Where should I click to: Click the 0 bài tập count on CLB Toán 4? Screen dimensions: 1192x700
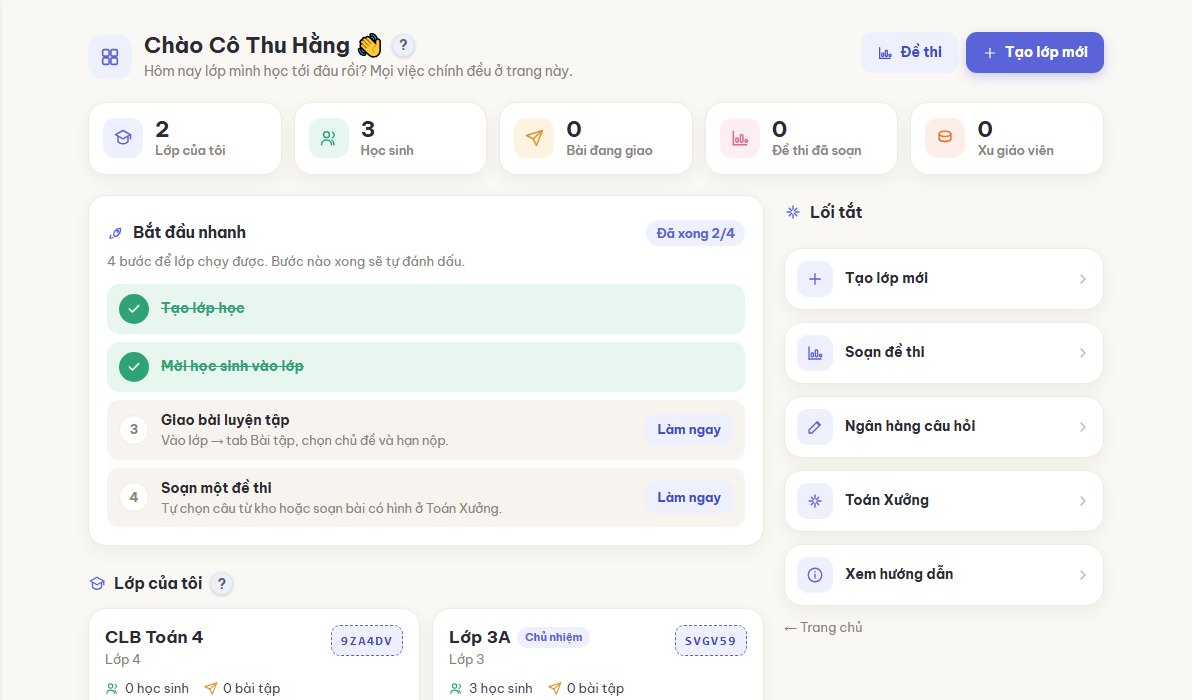tap(243, 689)
